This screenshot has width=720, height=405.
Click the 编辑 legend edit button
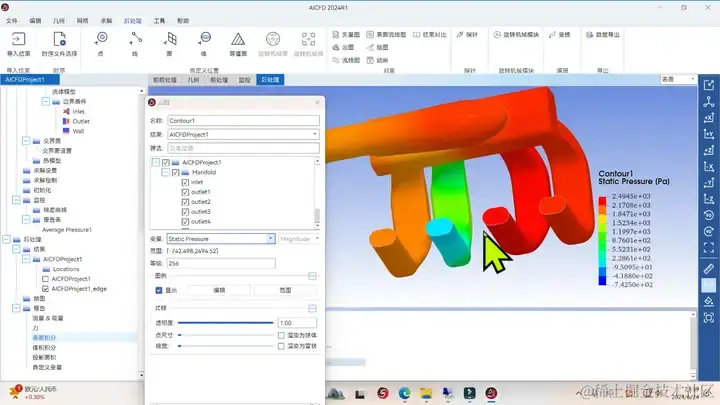[x=219, y=290]
